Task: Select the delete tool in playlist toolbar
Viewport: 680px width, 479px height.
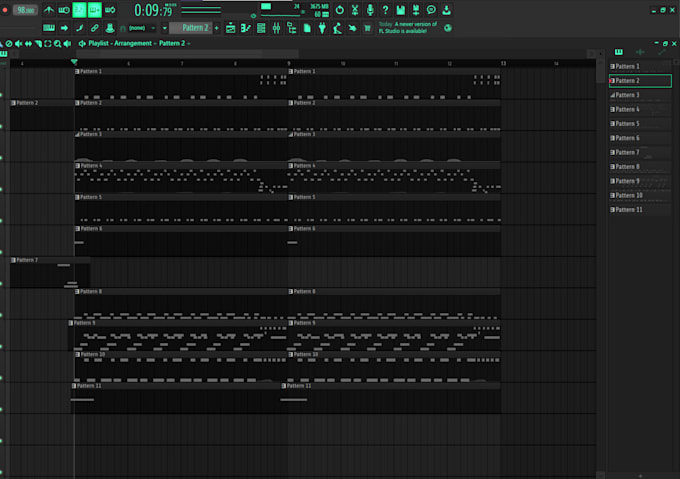Action: click(x=9, y=44)
